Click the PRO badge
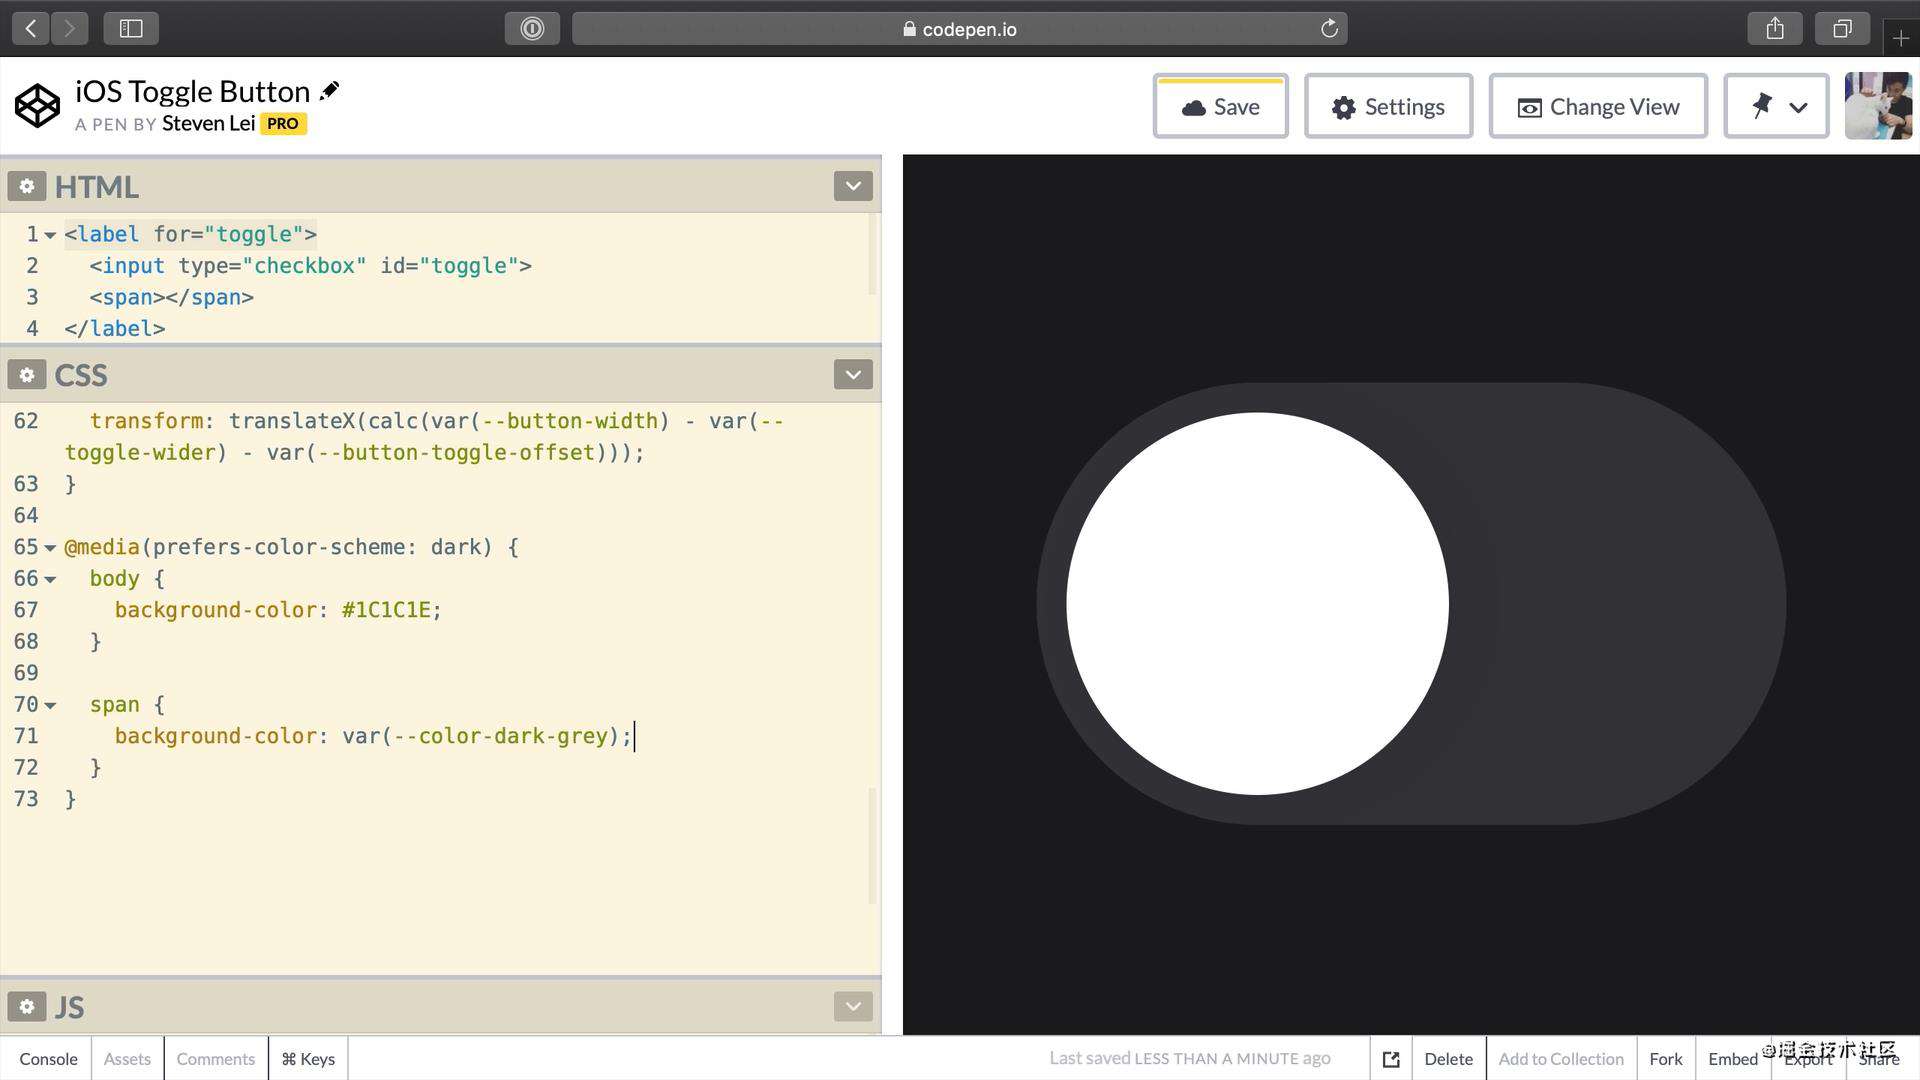Screen dimensions: 1920x1080 (283, 124)
